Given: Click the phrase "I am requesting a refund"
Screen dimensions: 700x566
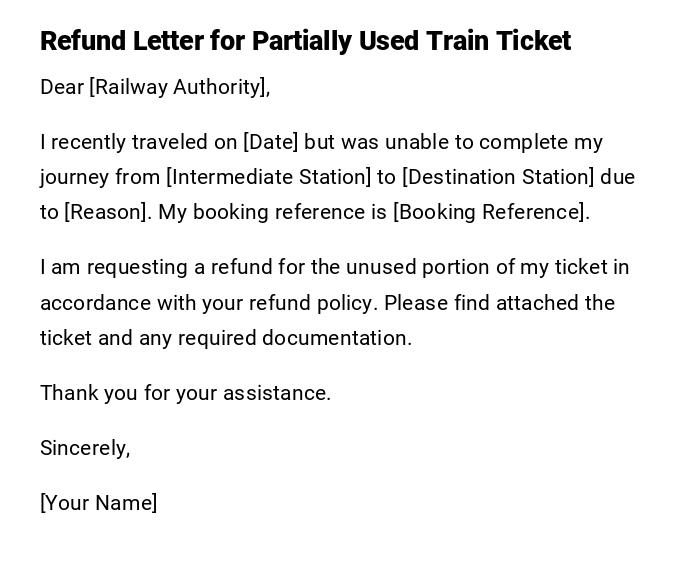Looking at the screenshot, I should point(154,267).
